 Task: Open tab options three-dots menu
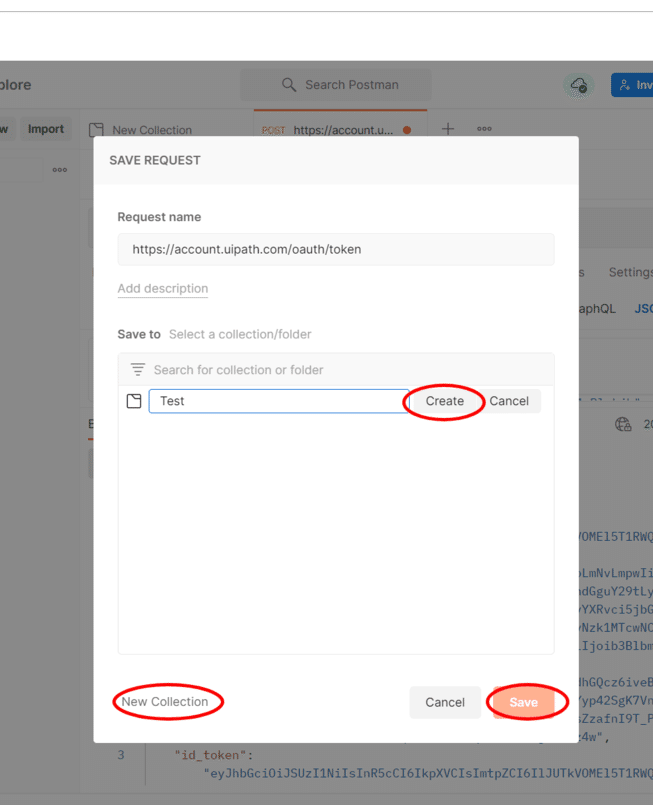484,129
